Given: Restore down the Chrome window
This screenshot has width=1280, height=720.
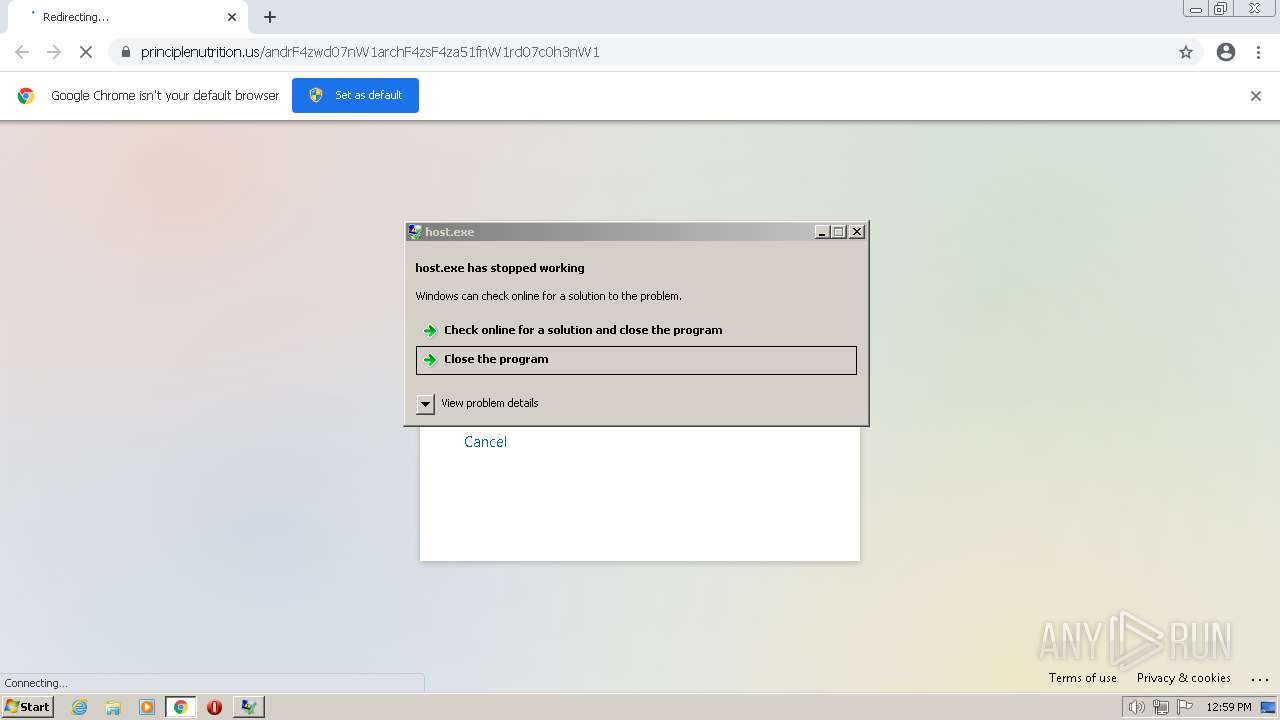Looking at the screenshot, I should tap(1220, 9).
